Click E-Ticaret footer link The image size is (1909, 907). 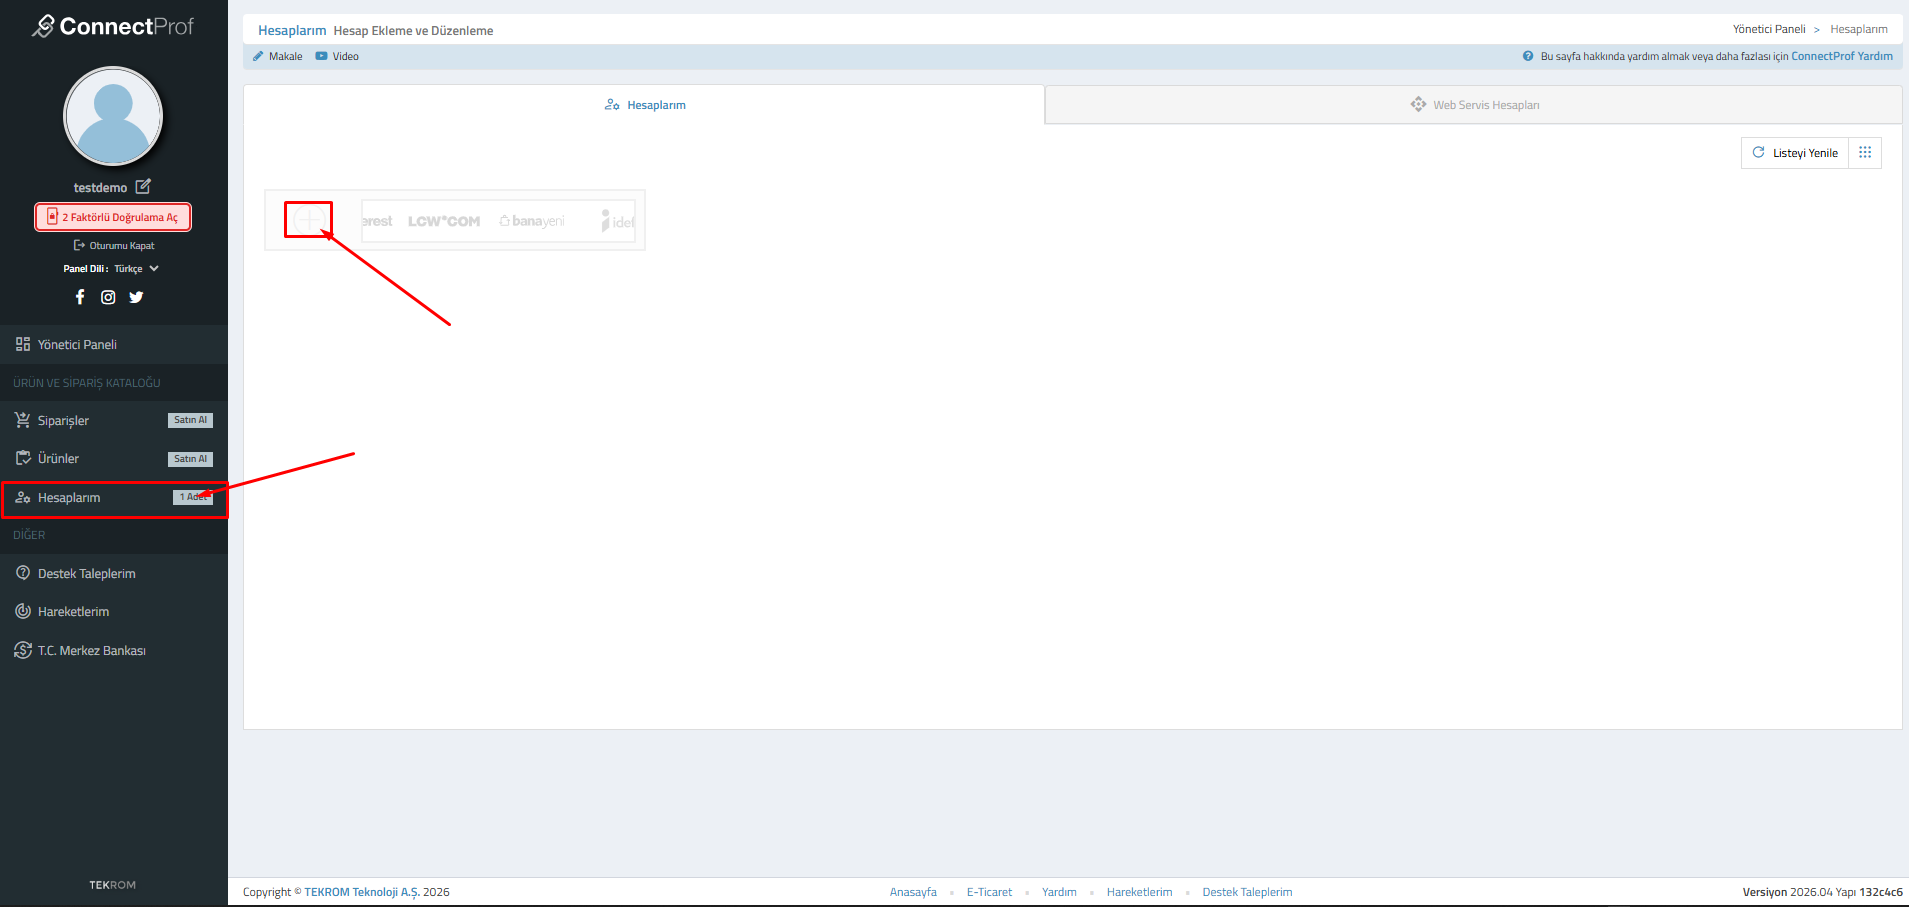pyautogui.click(x=989, y=892)
